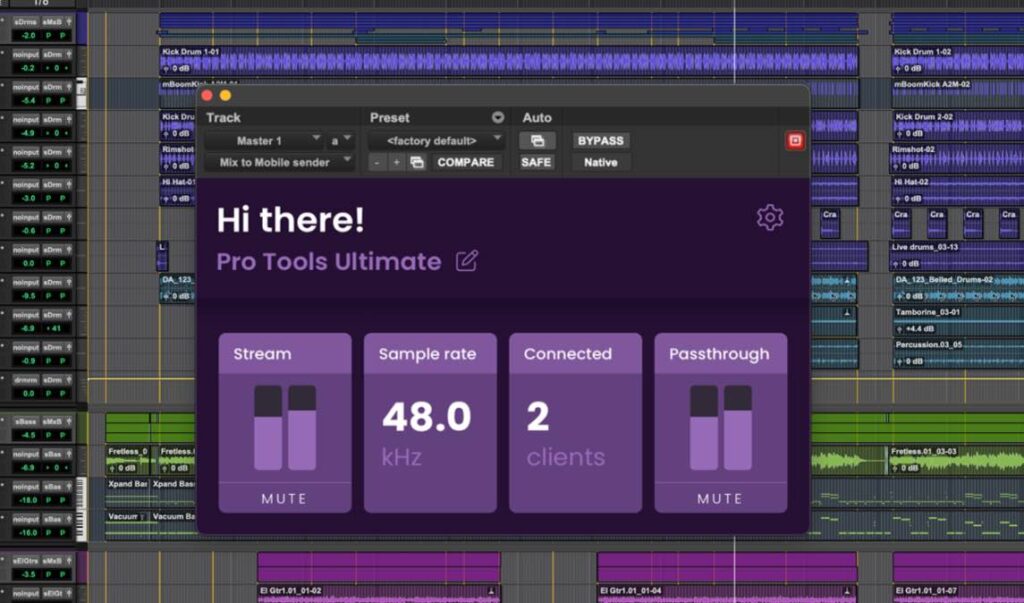Image resolution: width=1024 pixels, height=603 pixels.
Task: Click the Native processing button
Action: pyautogui.click(x=600, y=161)
